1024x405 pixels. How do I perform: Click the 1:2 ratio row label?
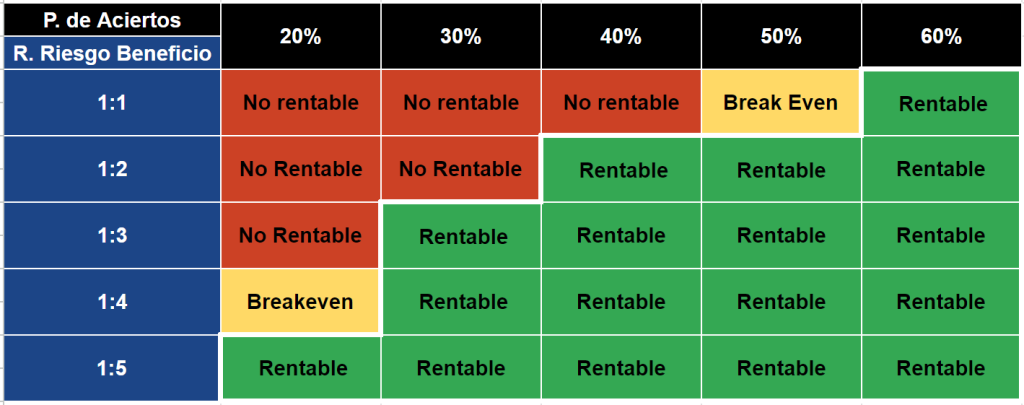(111, 169)
